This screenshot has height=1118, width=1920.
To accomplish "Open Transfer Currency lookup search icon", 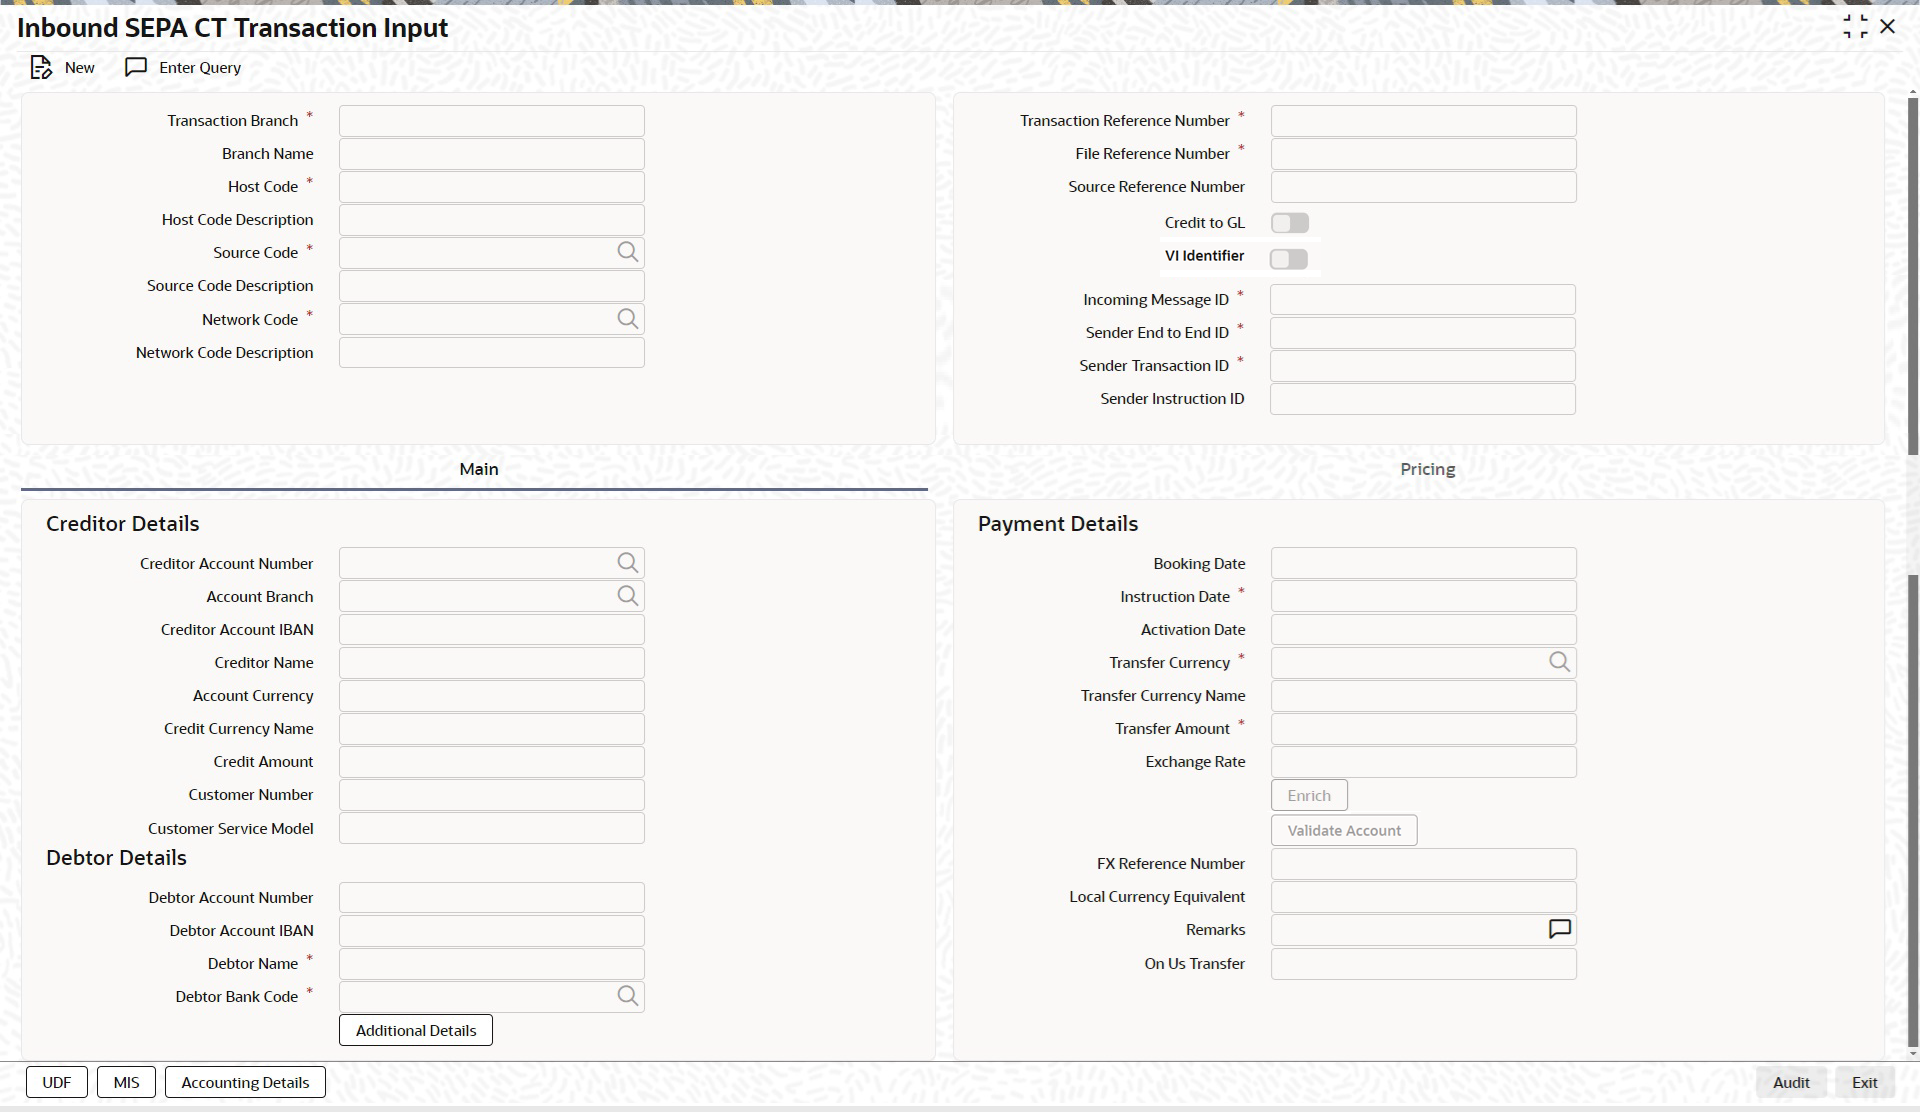I will pyautogui.click(x=1559, y=663).
